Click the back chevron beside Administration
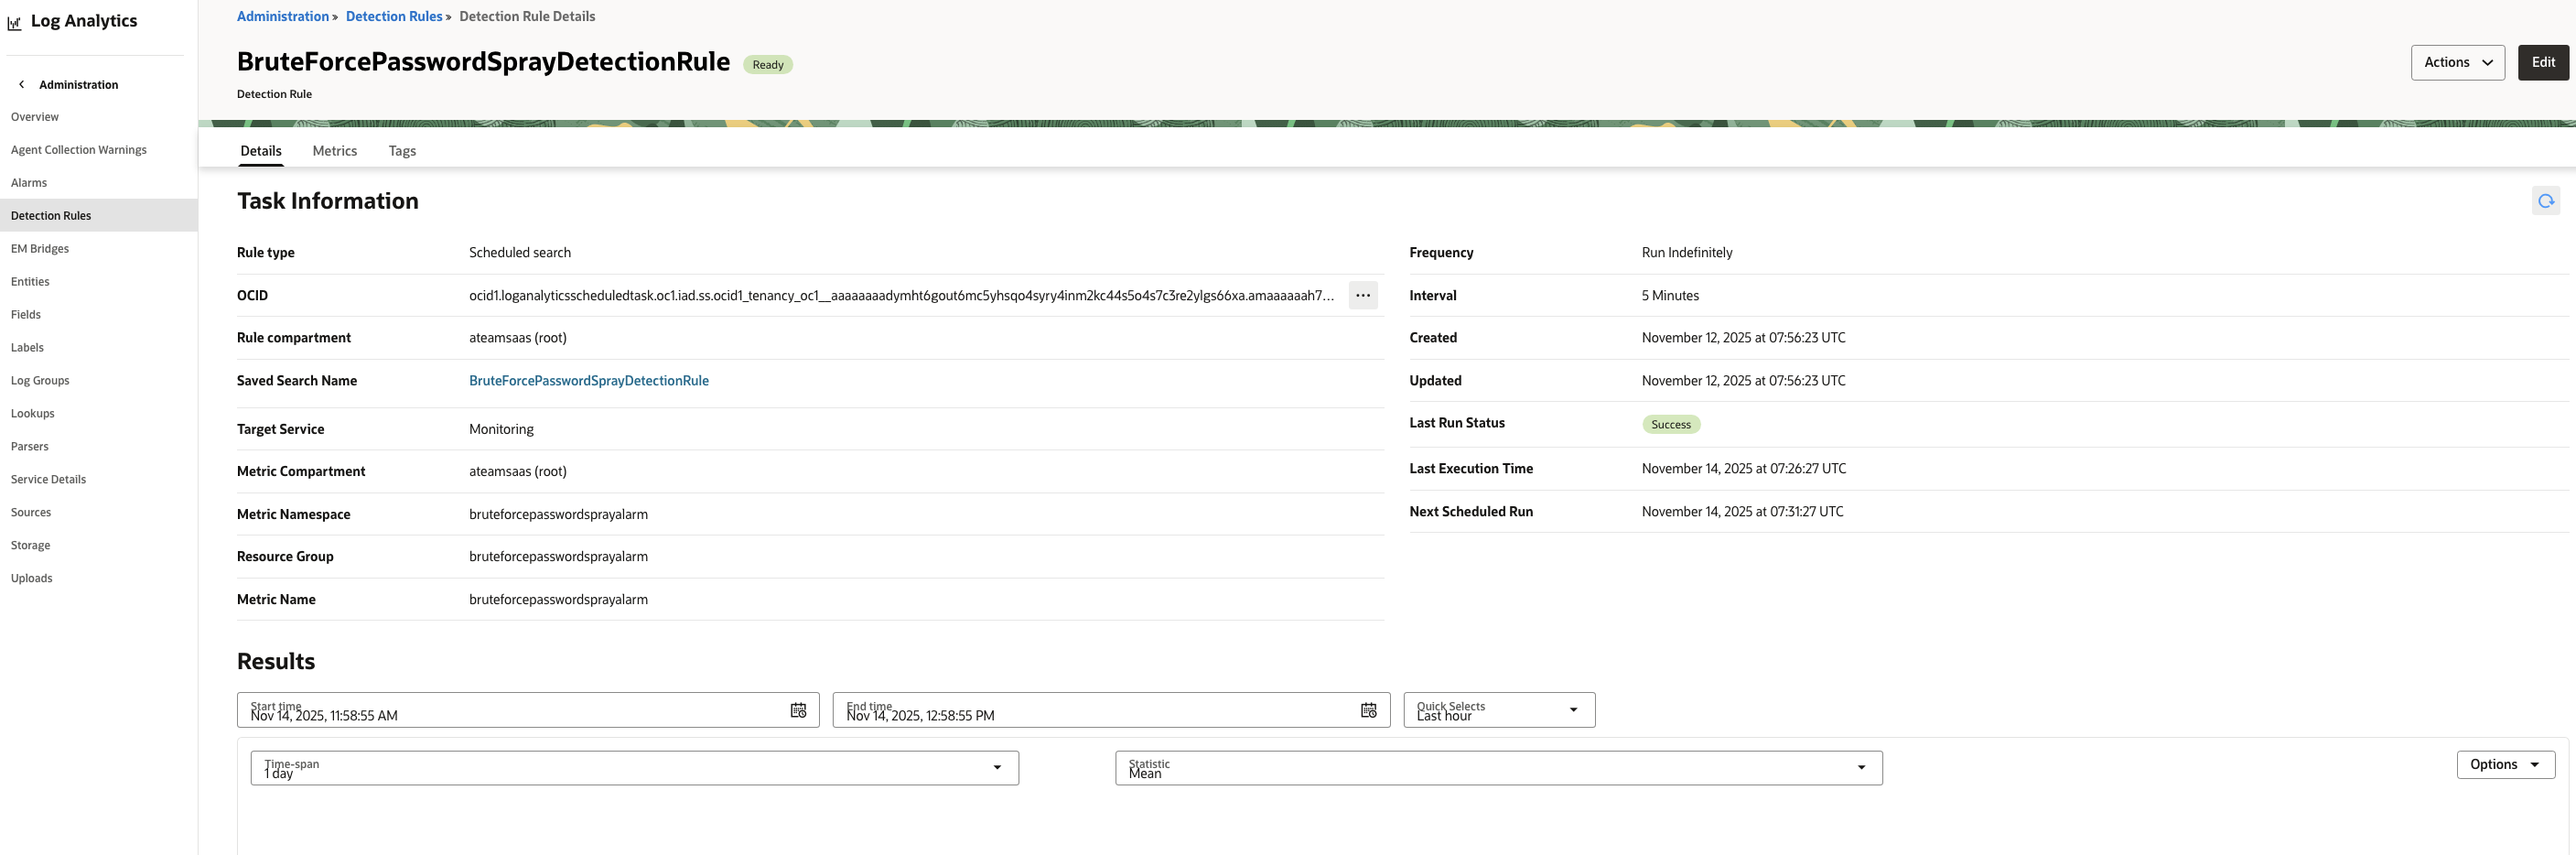Screen dimensions: 2576x855 click(21, 85)
